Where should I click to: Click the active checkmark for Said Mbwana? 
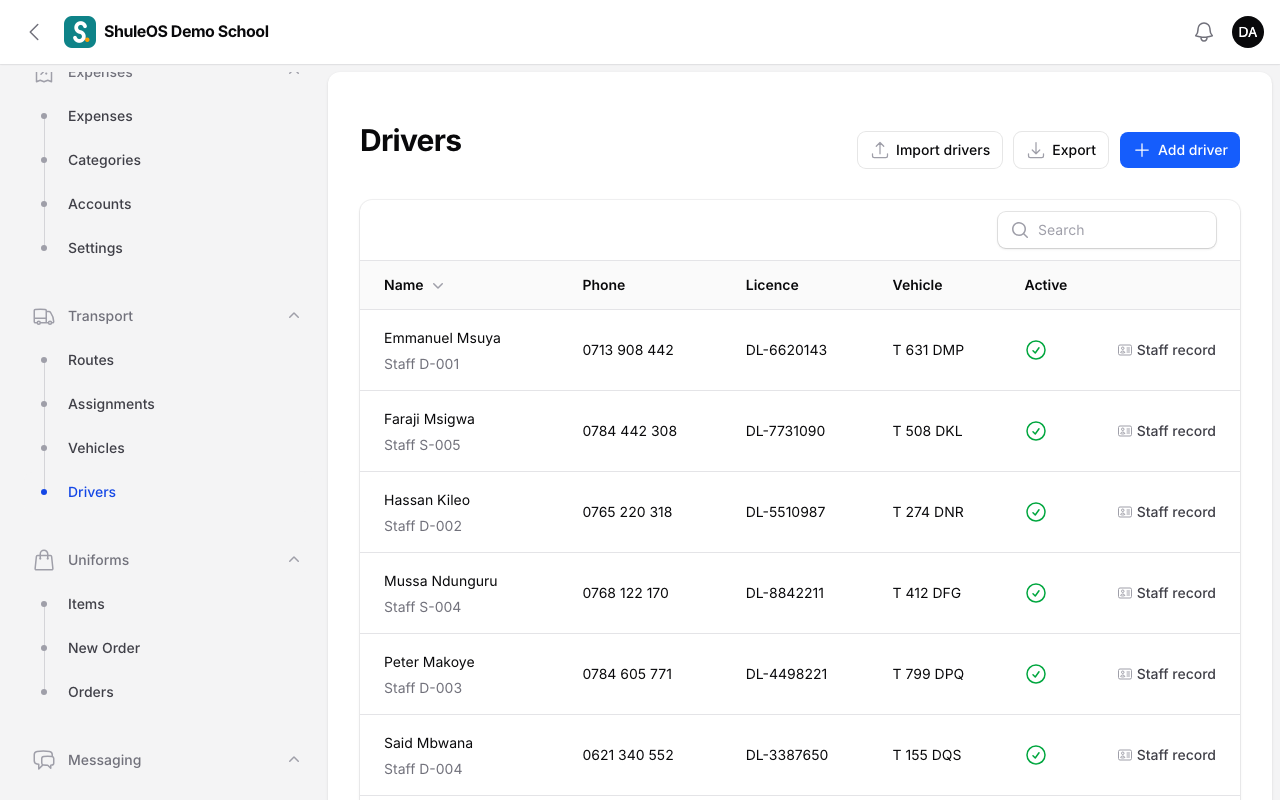pyautogui.click(x=1036, y=755)
